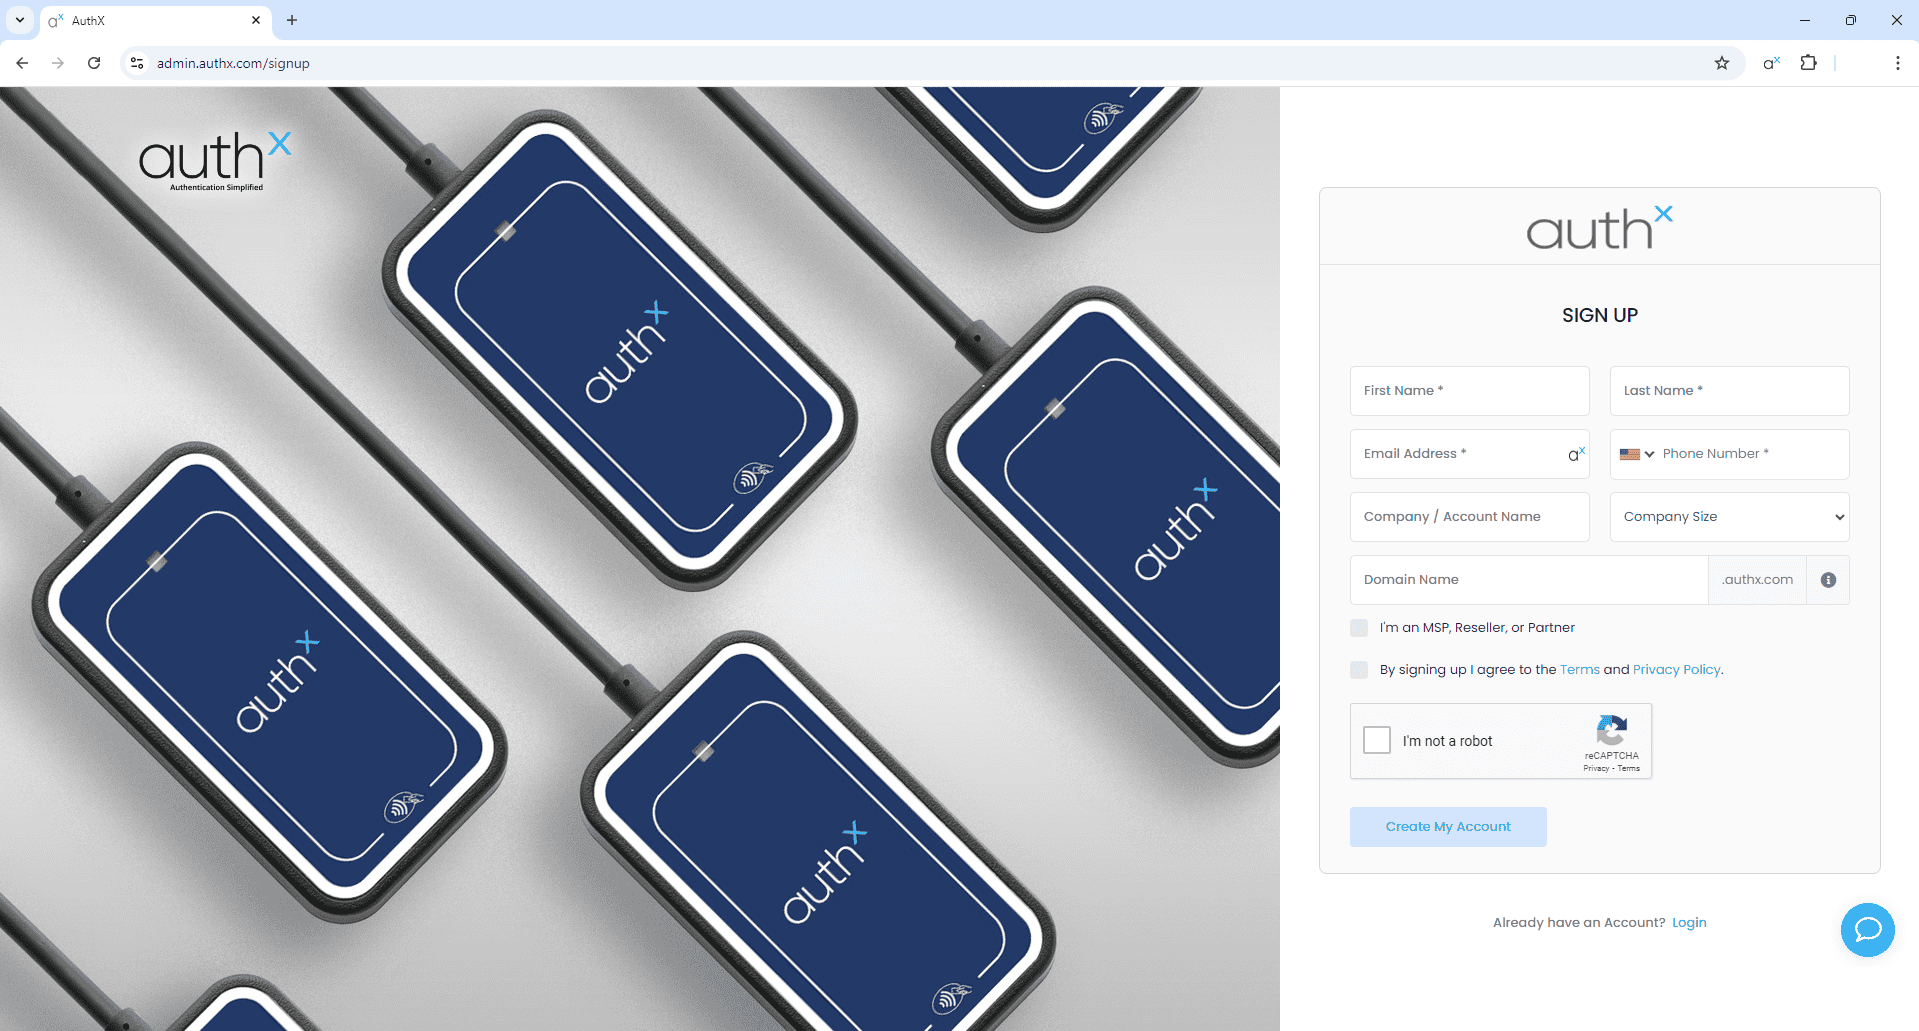Reload the signup page
This screenshot has height=1031, width=1919.
coord(94,63)
